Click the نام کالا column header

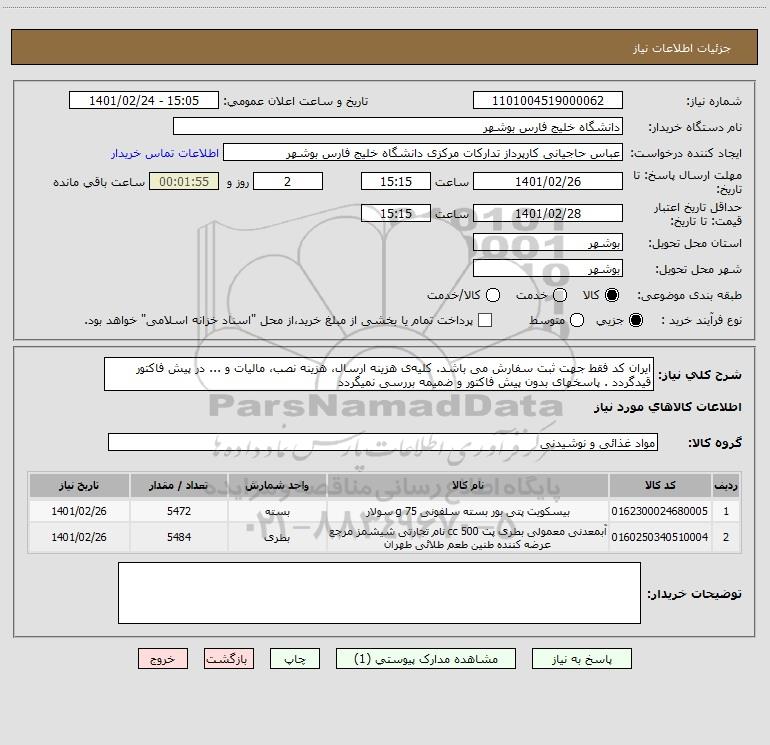(x=468, y=485)
